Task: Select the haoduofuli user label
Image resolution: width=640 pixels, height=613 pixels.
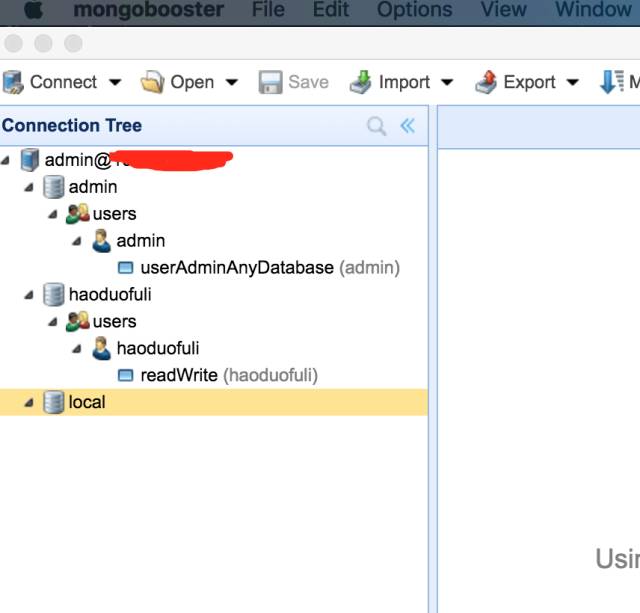Action: (x=158, y=349)
